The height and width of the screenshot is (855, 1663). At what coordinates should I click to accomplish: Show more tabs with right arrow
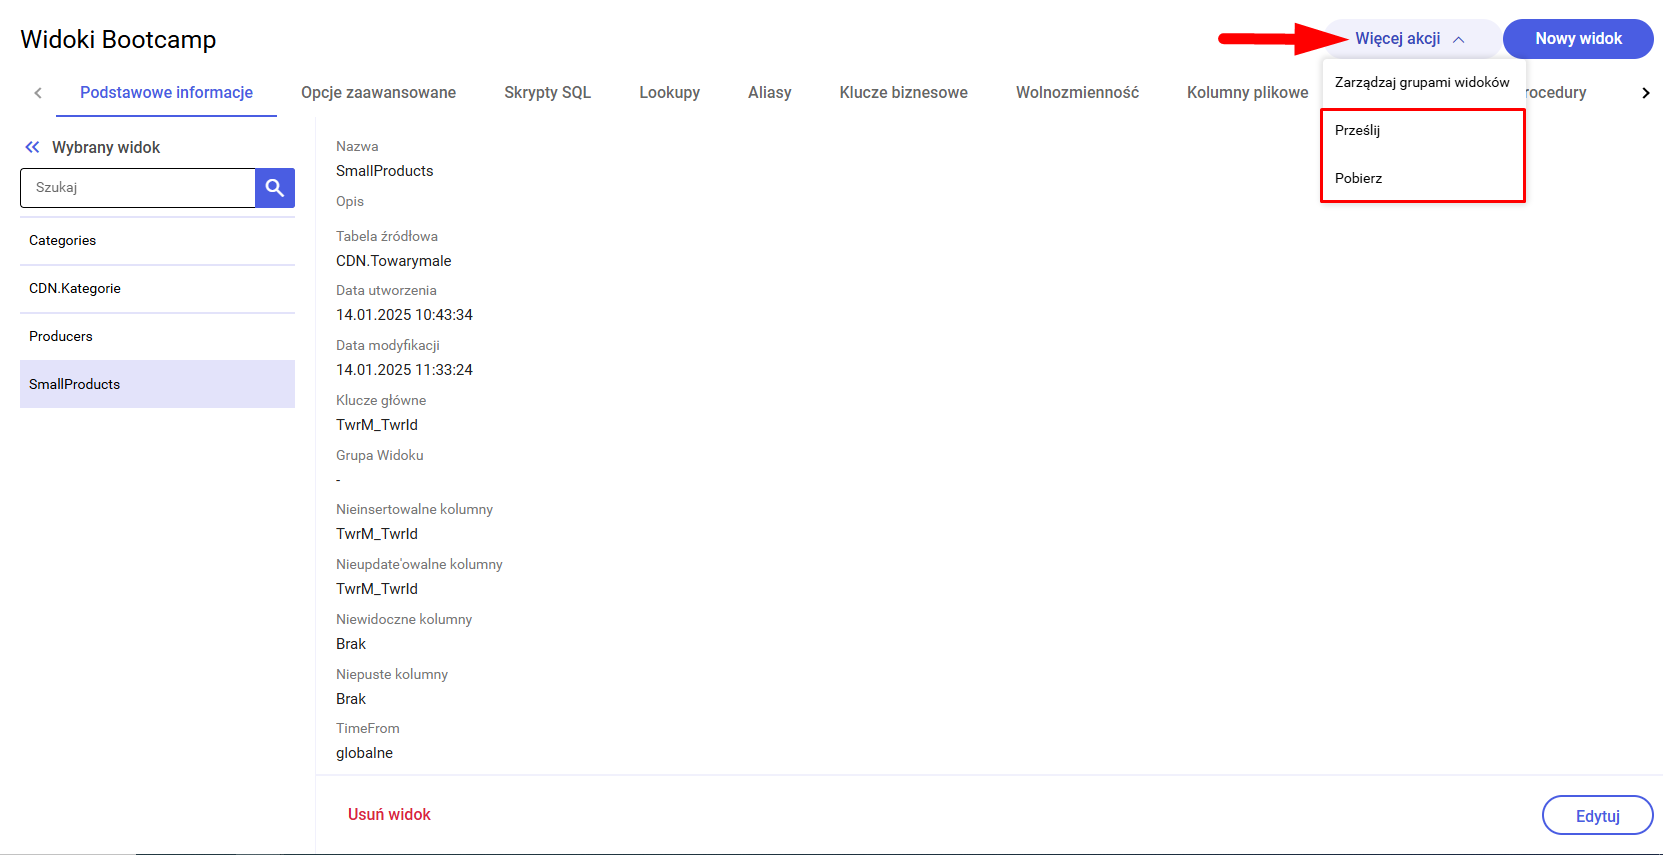(x=1645, y=93)
